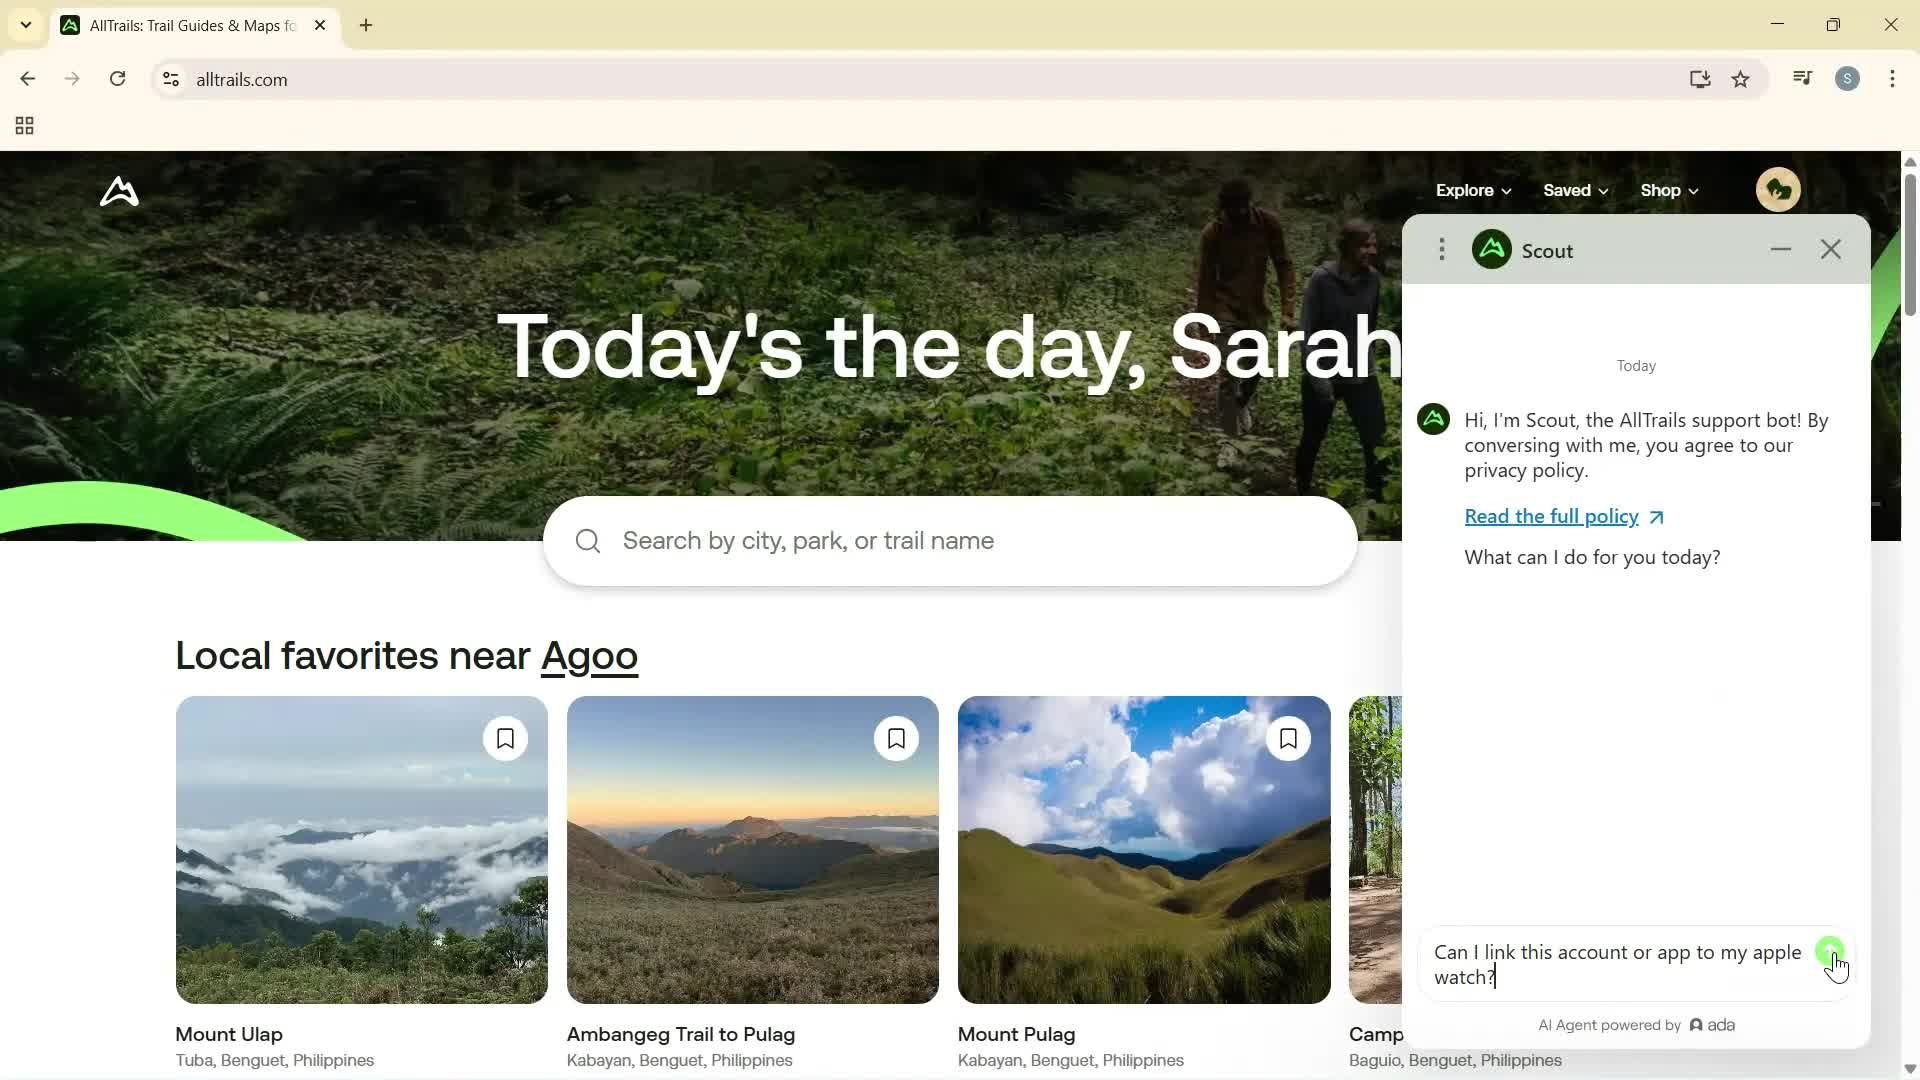Select the AllTrails logo
Viewport: 1920px width, 1080px height.
[118, 191]
